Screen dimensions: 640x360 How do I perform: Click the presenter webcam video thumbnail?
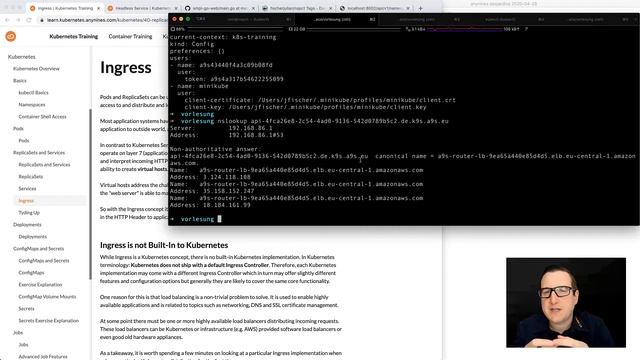566,302
